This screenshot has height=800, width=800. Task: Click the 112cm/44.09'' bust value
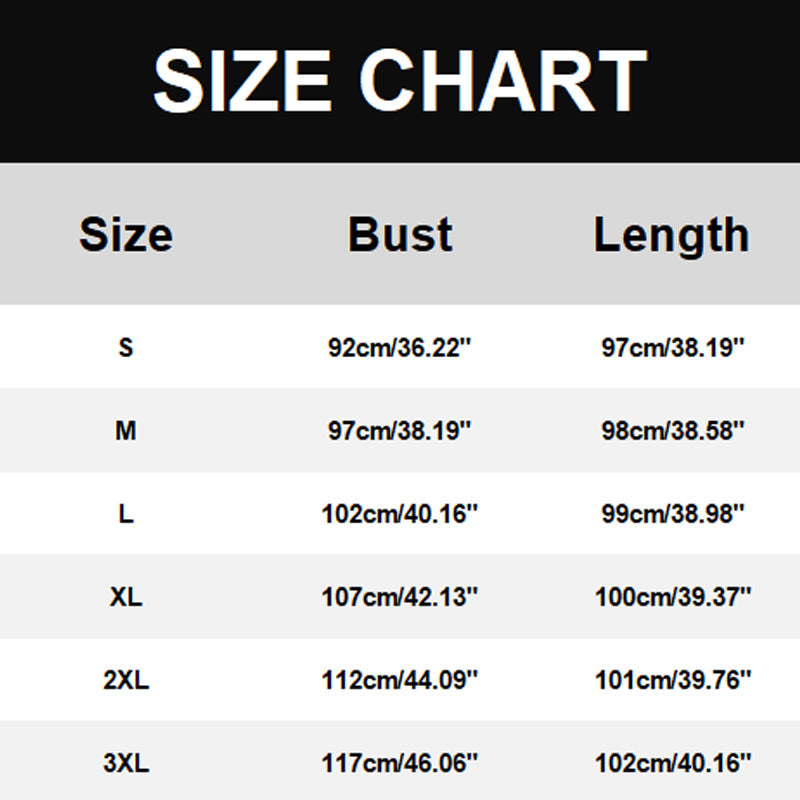(400, 681)
